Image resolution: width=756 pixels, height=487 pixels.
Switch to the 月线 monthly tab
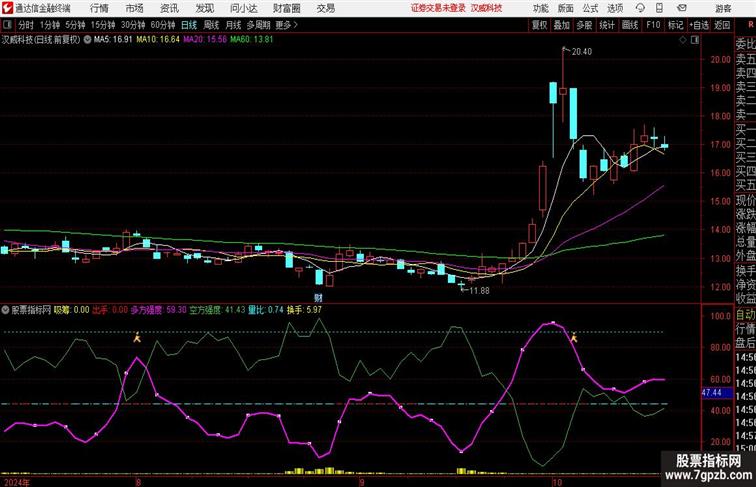233,25
